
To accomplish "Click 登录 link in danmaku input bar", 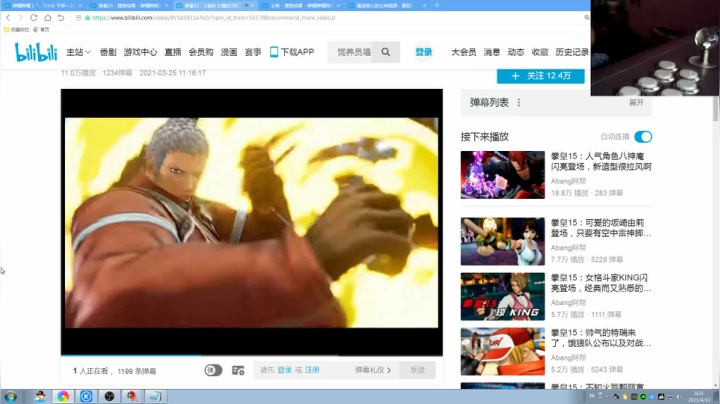I will 284,370.
